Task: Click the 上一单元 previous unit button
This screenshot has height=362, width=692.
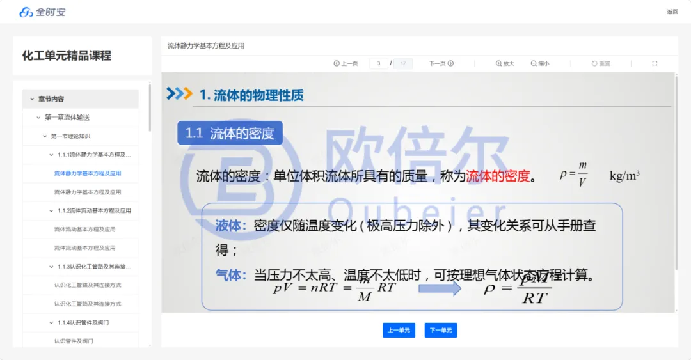Action: tap(399, 330)
